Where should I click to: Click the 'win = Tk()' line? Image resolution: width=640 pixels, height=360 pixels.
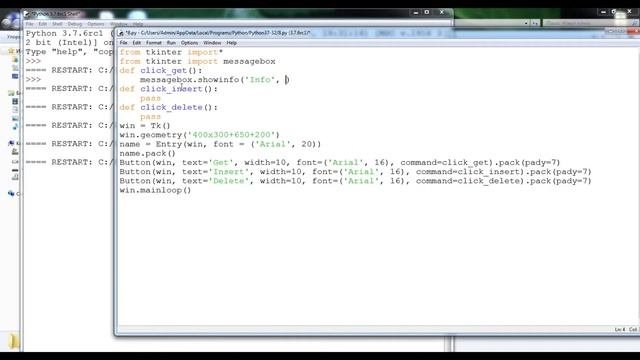tap(145, 126)
